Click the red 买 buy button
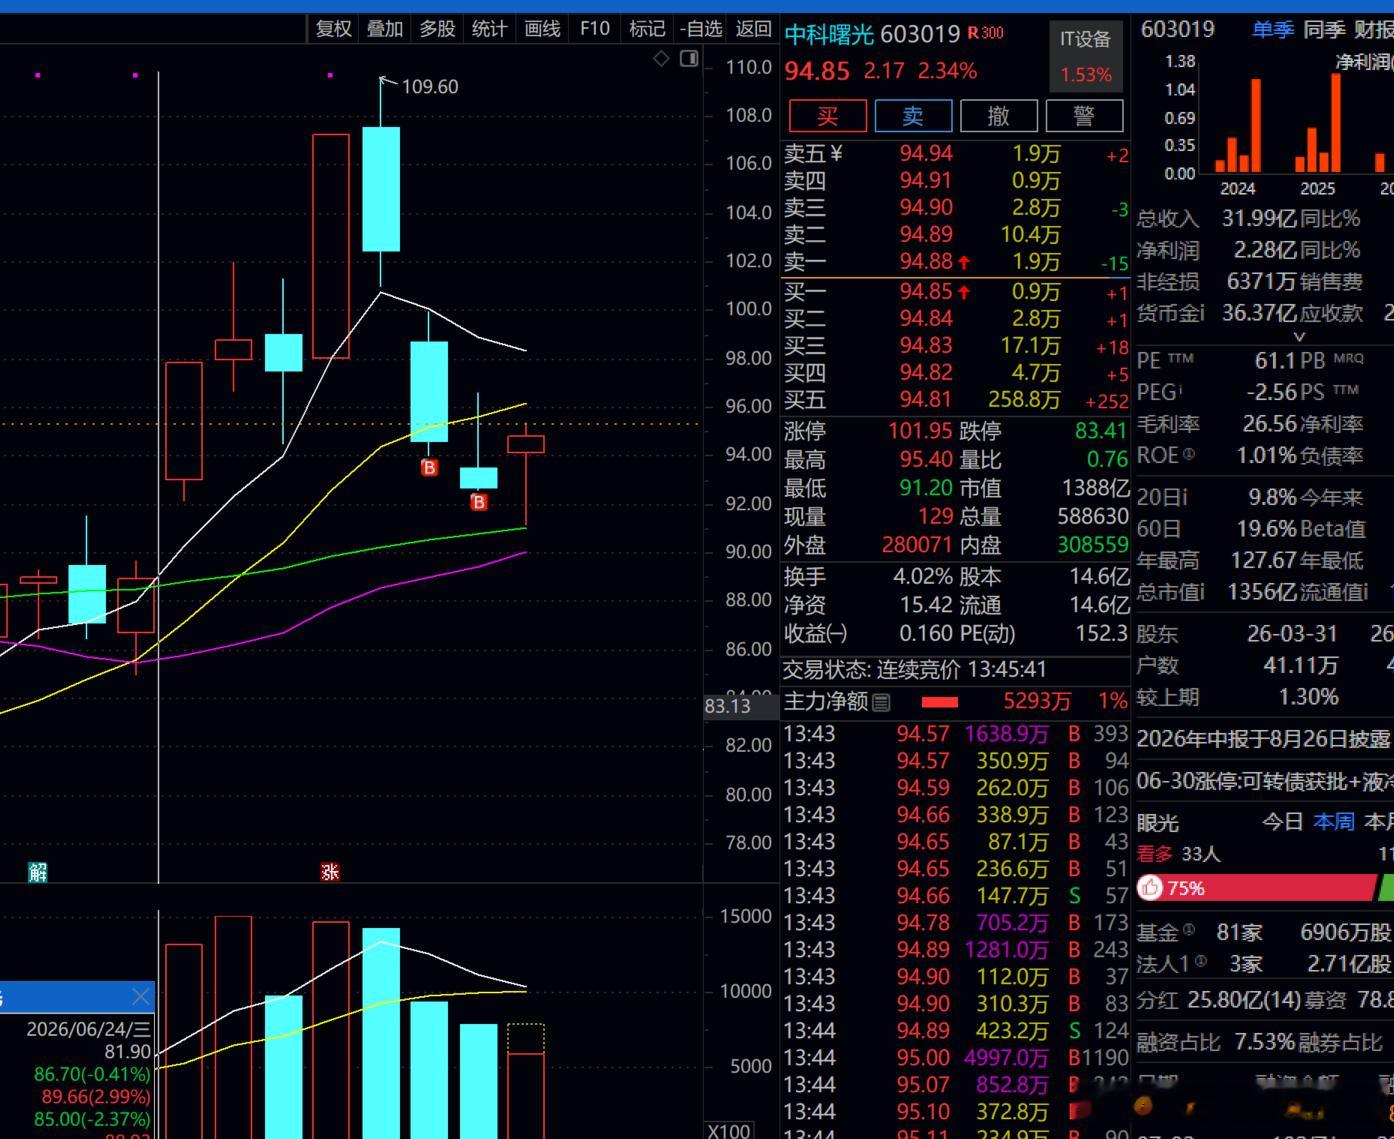The width and height of the screenshot is (1394, 1139). 827,116
